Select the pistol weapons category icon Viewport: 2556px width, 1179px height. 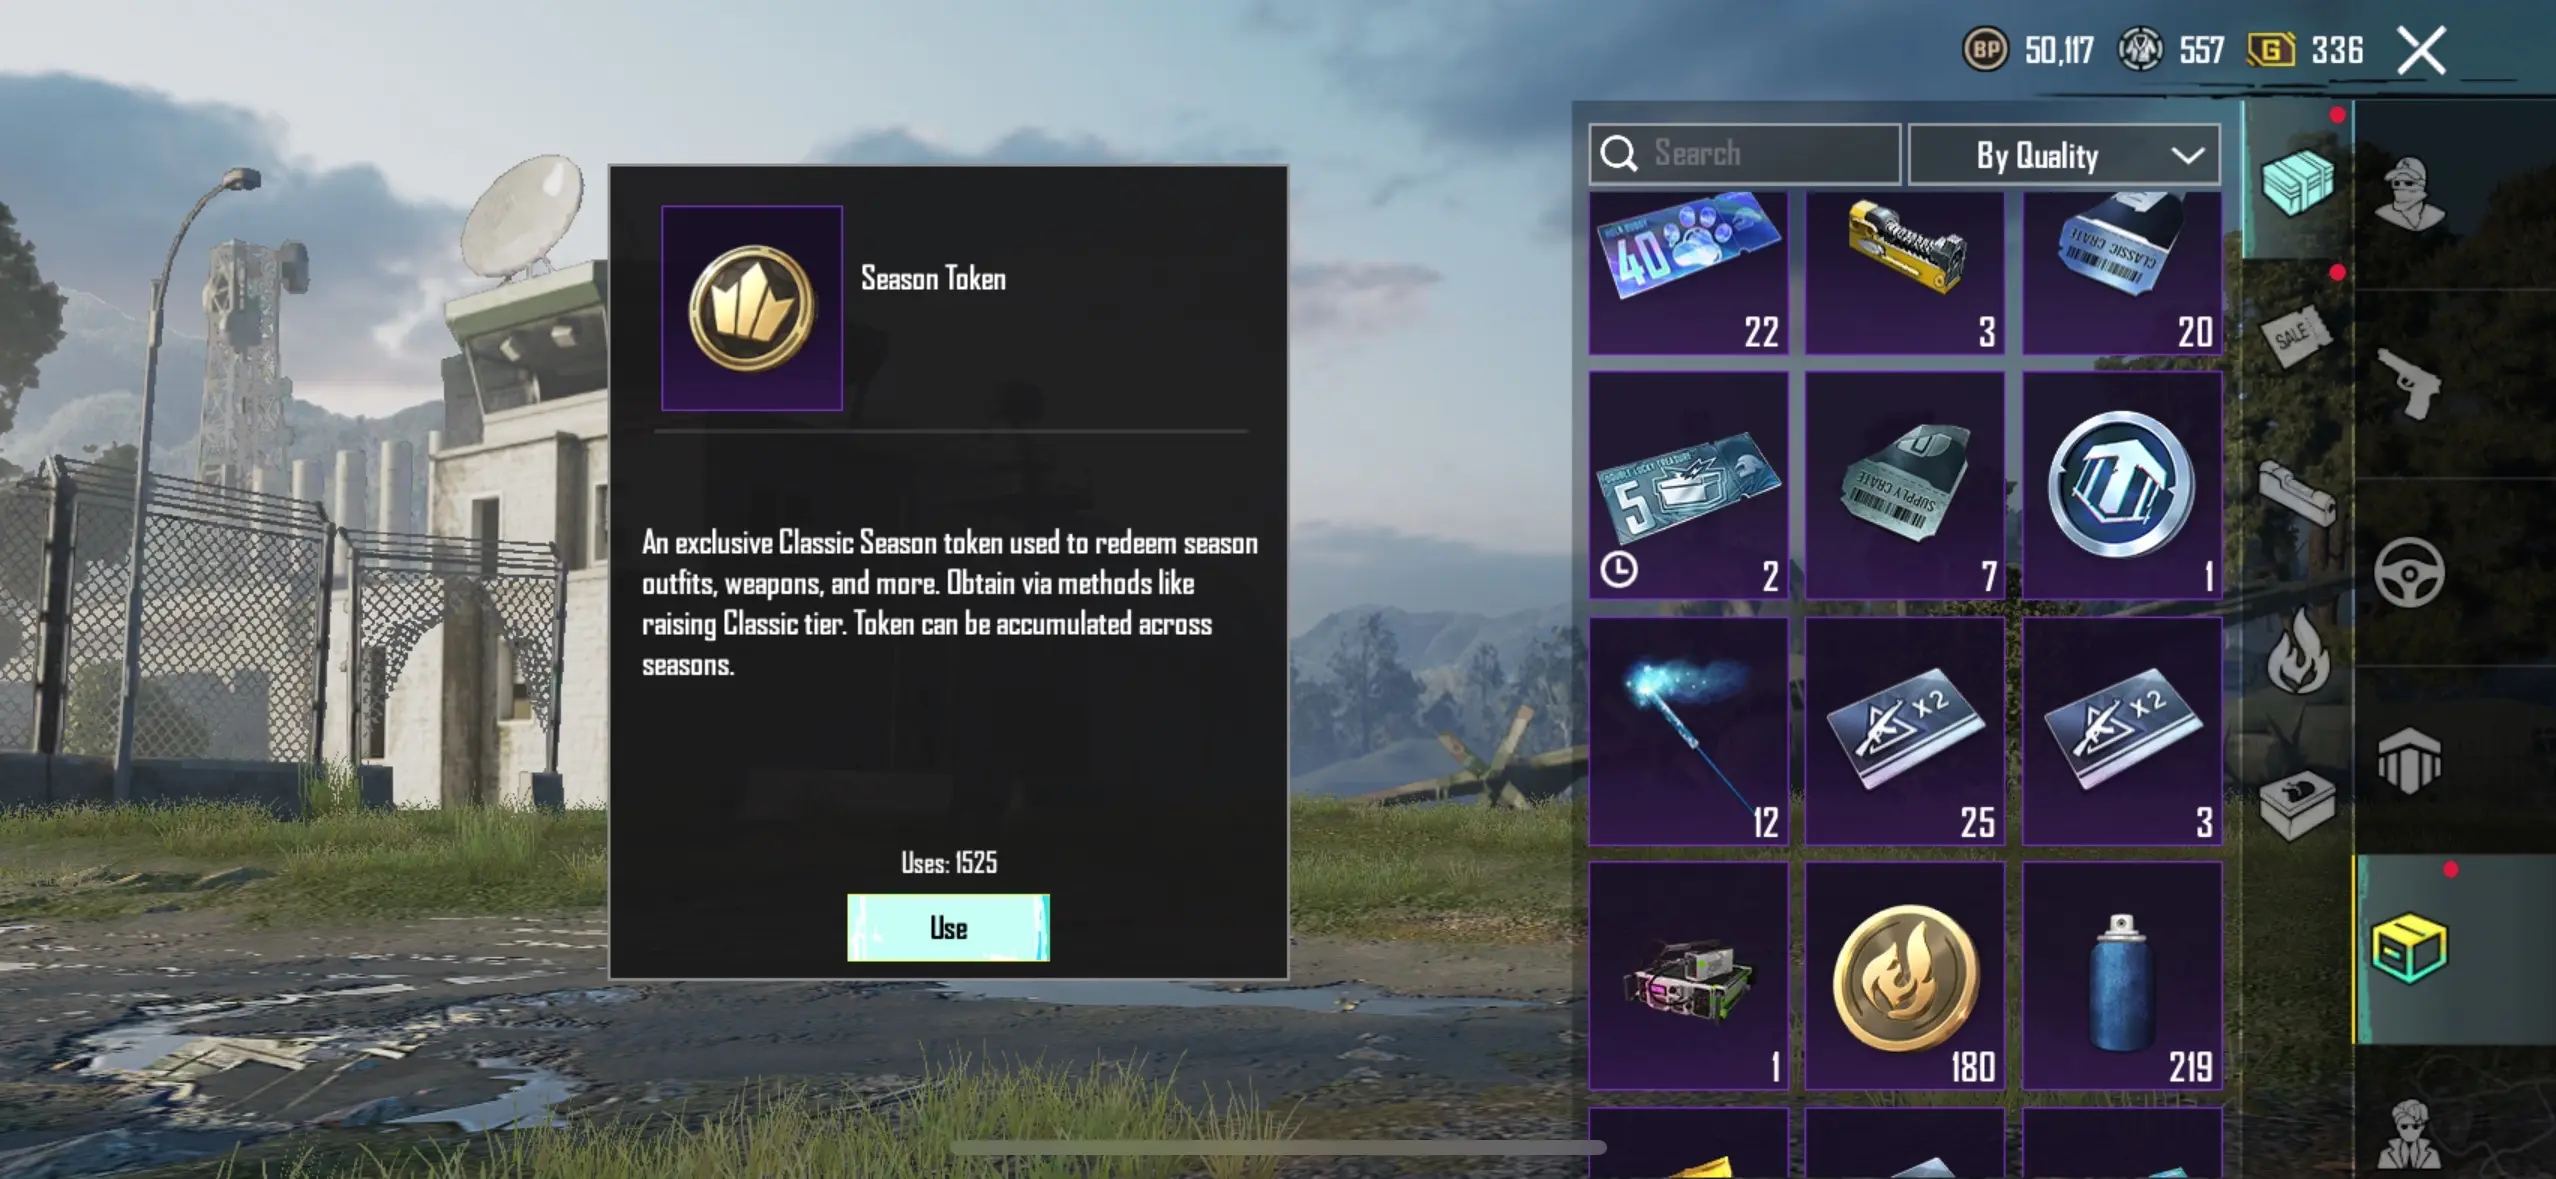(x=2408, y=384)
